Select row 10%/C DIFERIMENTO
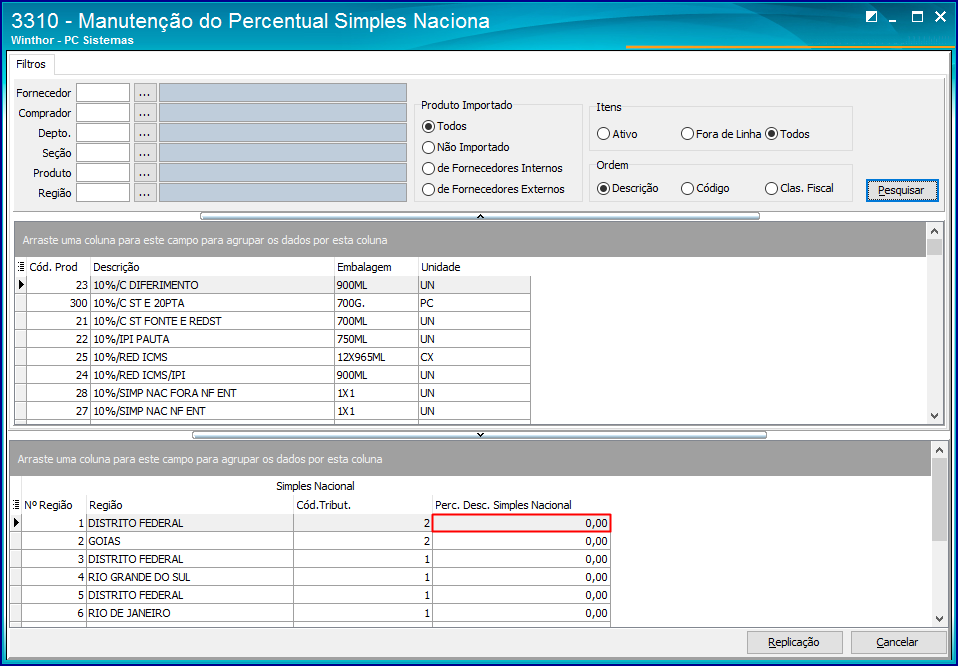This screenshot has width=958, height=666. [272, 285]
